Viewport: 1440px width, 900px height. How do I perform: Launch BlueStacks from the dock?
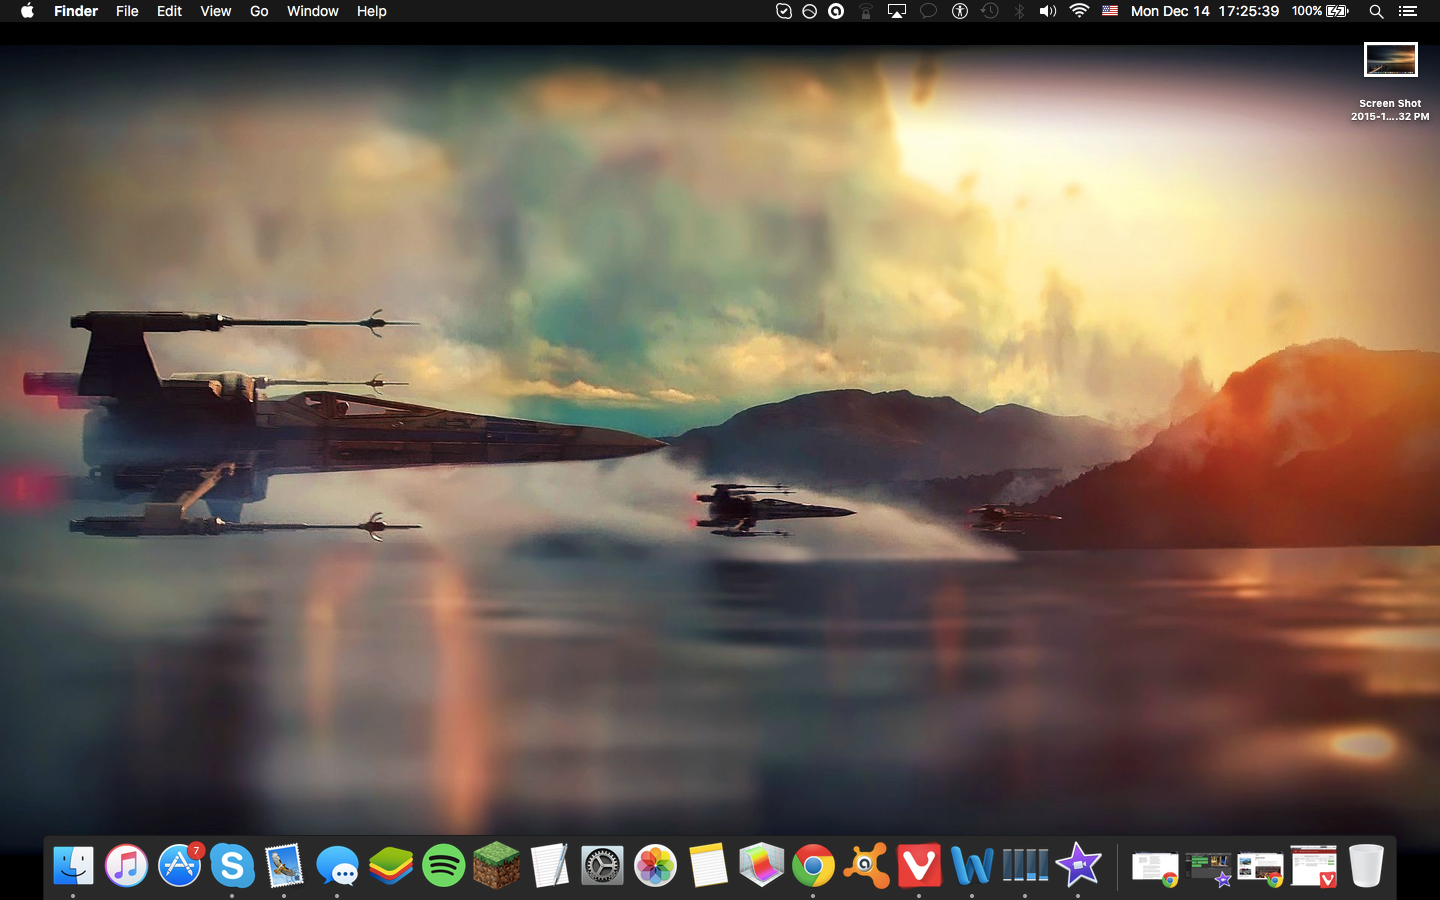tap(390, 865)
